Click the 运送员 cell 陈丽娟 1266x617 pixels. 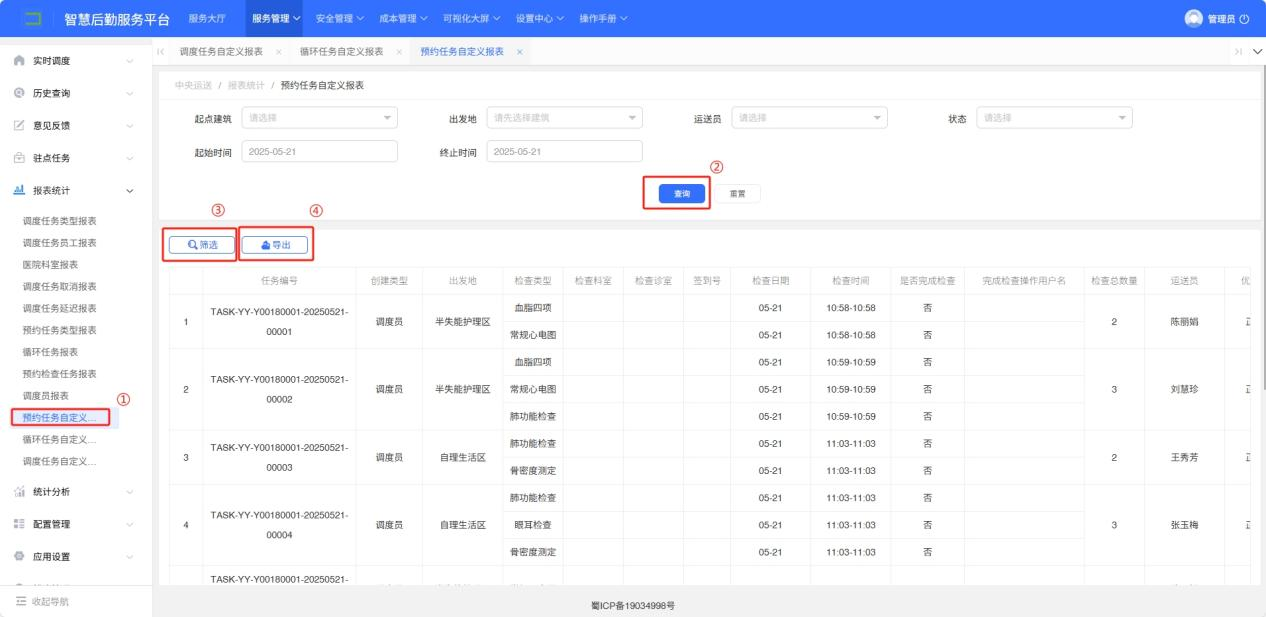coord(1183,323)
